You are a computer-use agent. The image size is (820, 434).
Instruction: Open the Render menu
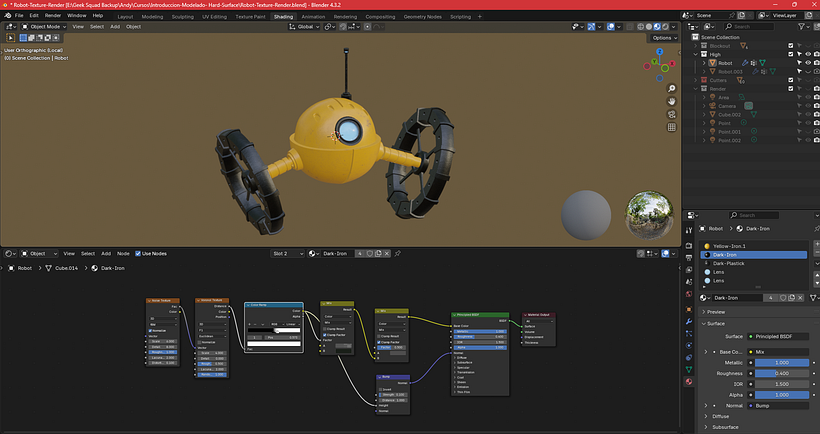coord(53,16)
